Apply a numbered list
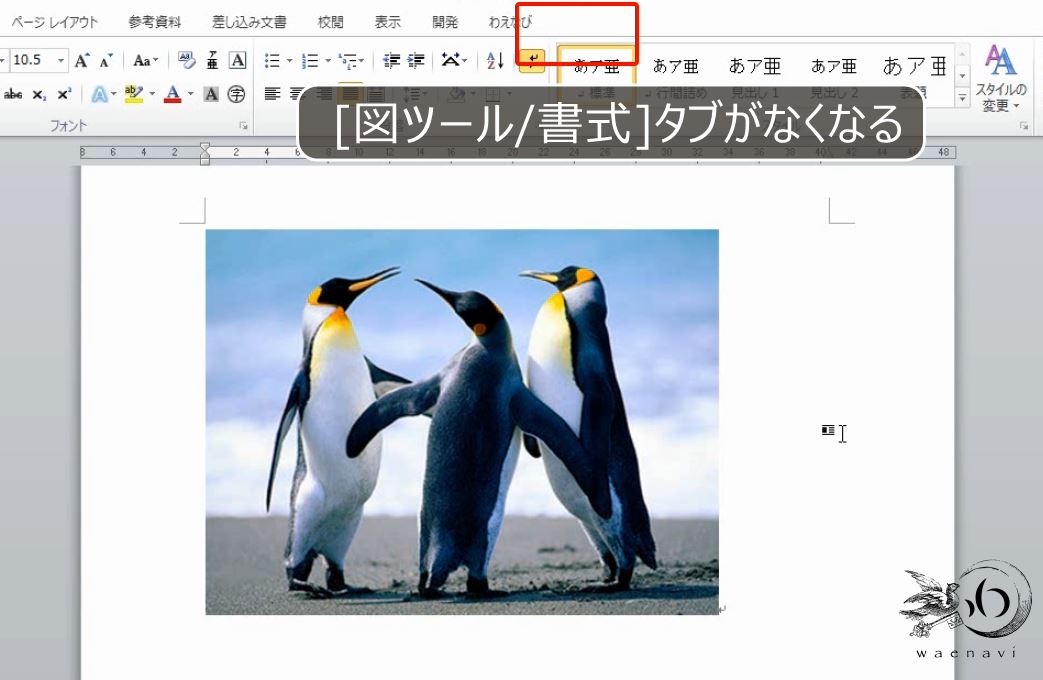 coord(310,61)
